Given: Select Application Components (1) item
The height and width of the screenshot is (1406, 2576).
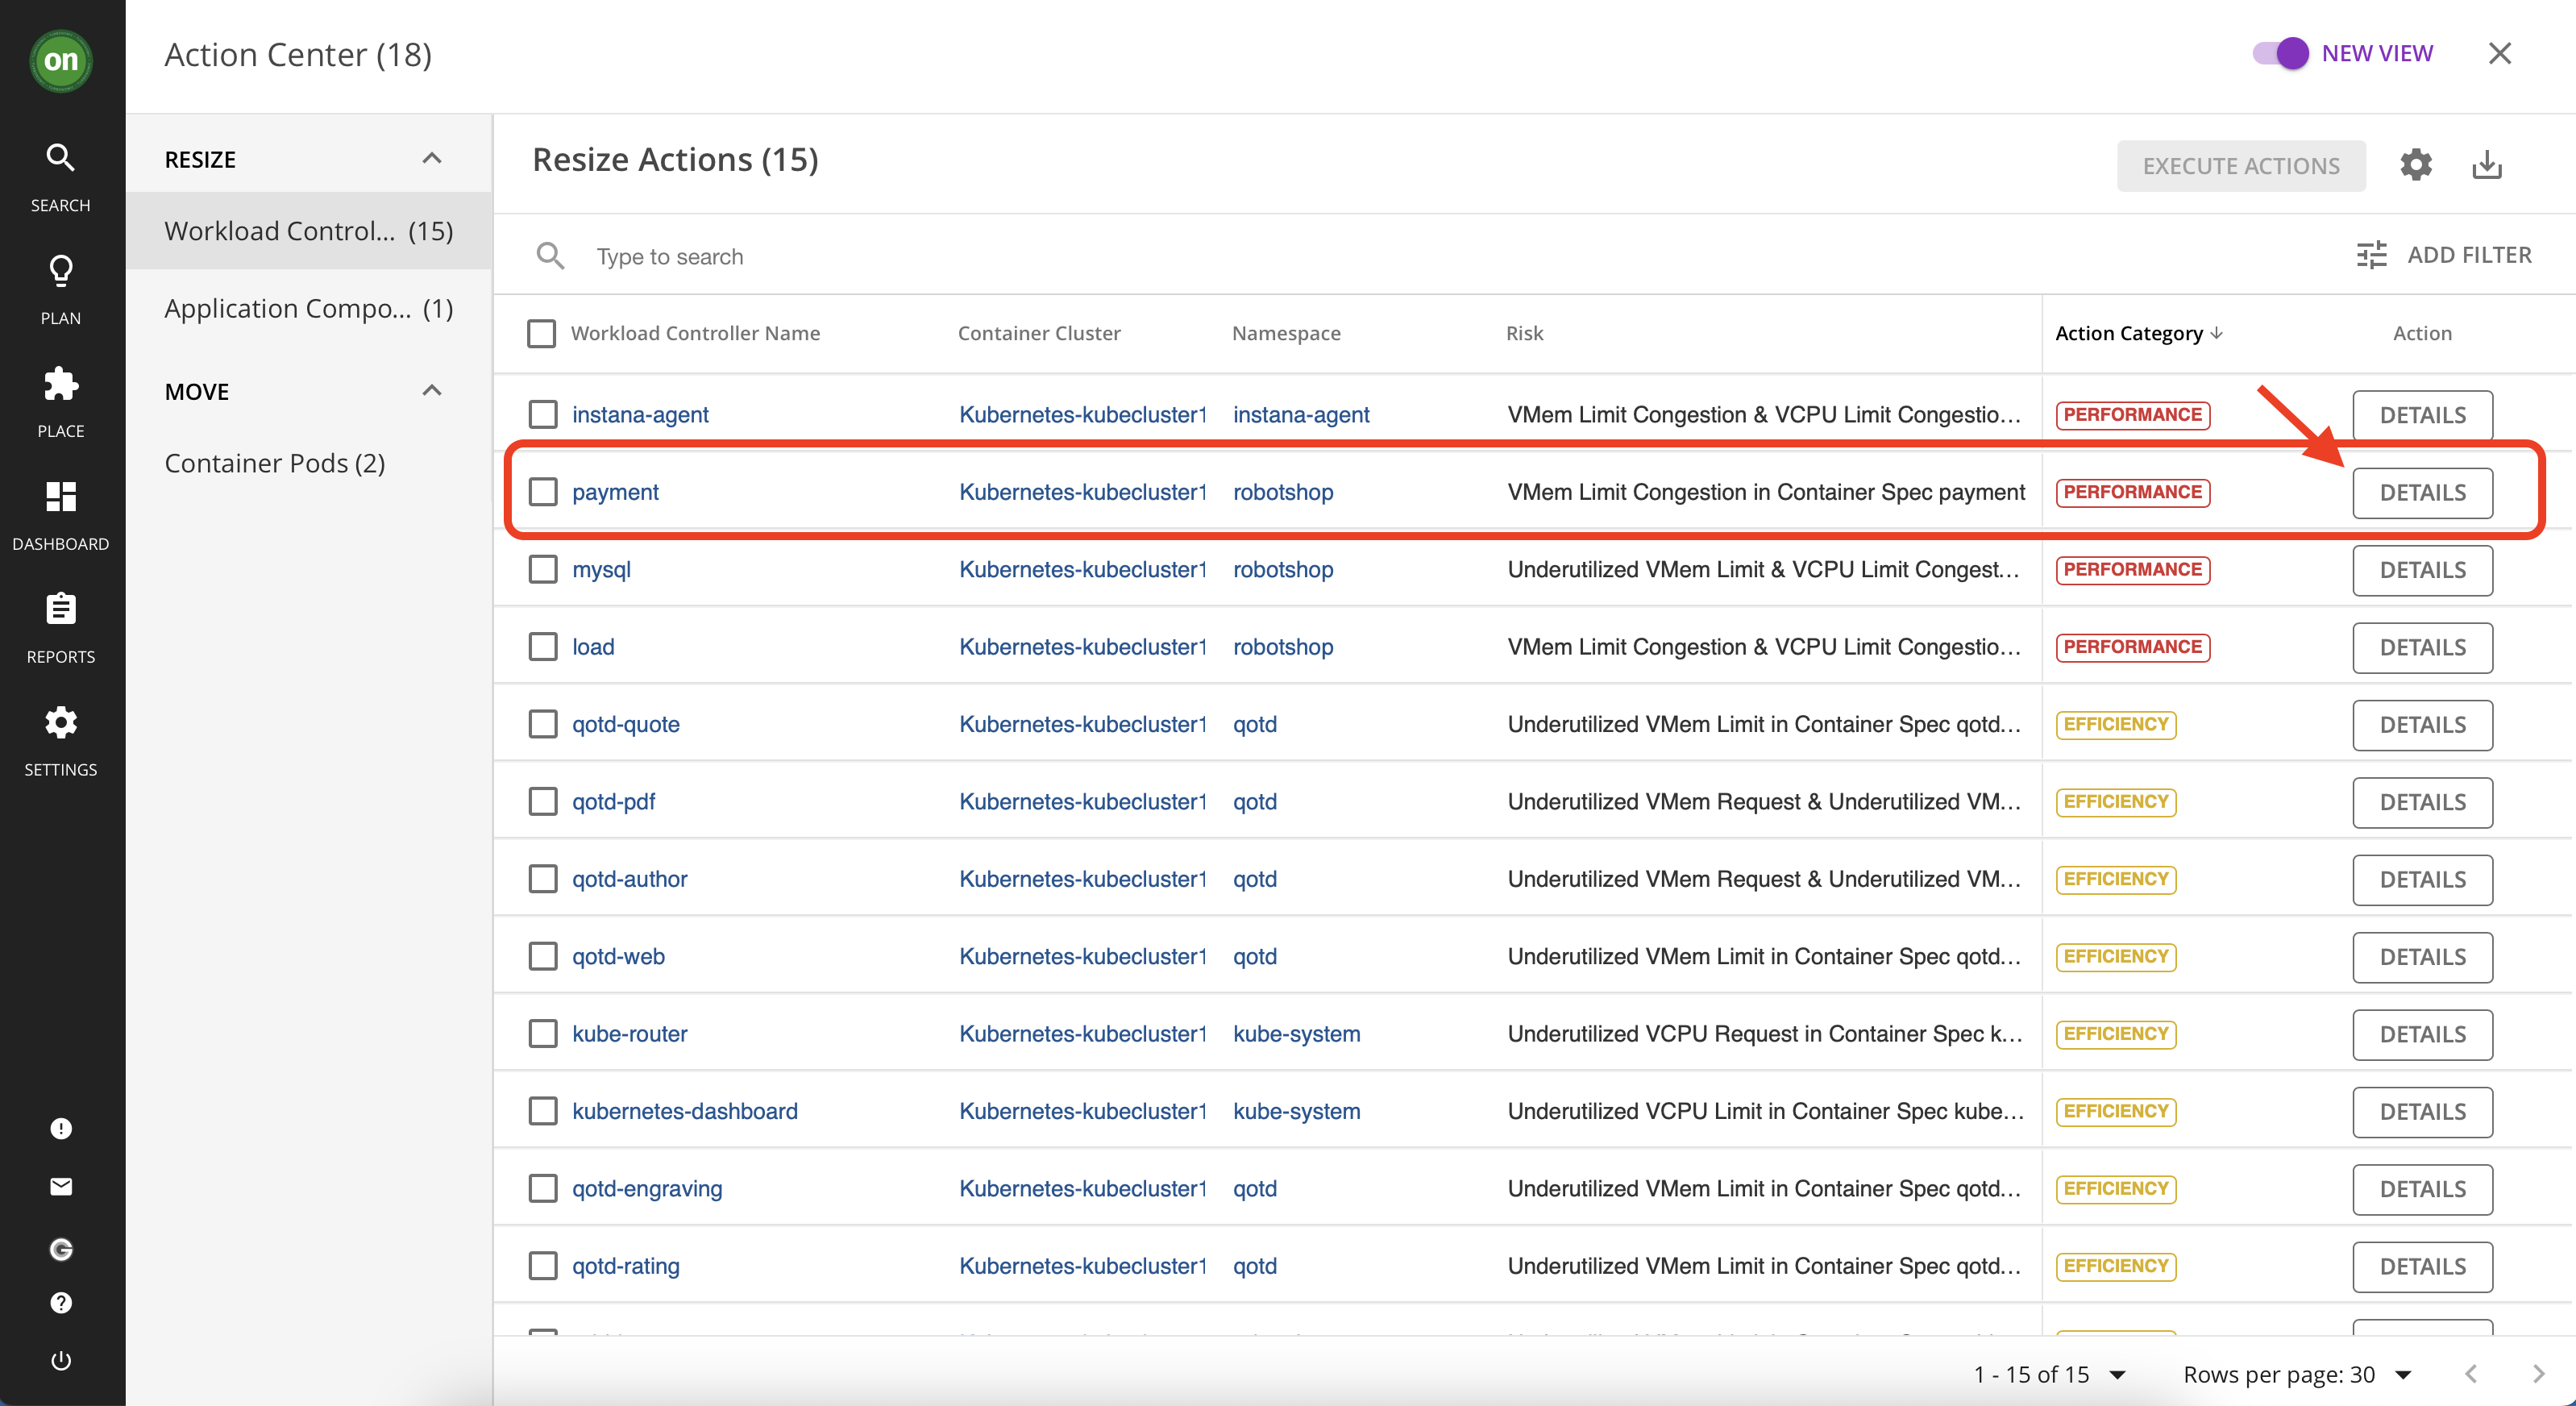Looking at the screenshot, I should click(x=309, y=308).
